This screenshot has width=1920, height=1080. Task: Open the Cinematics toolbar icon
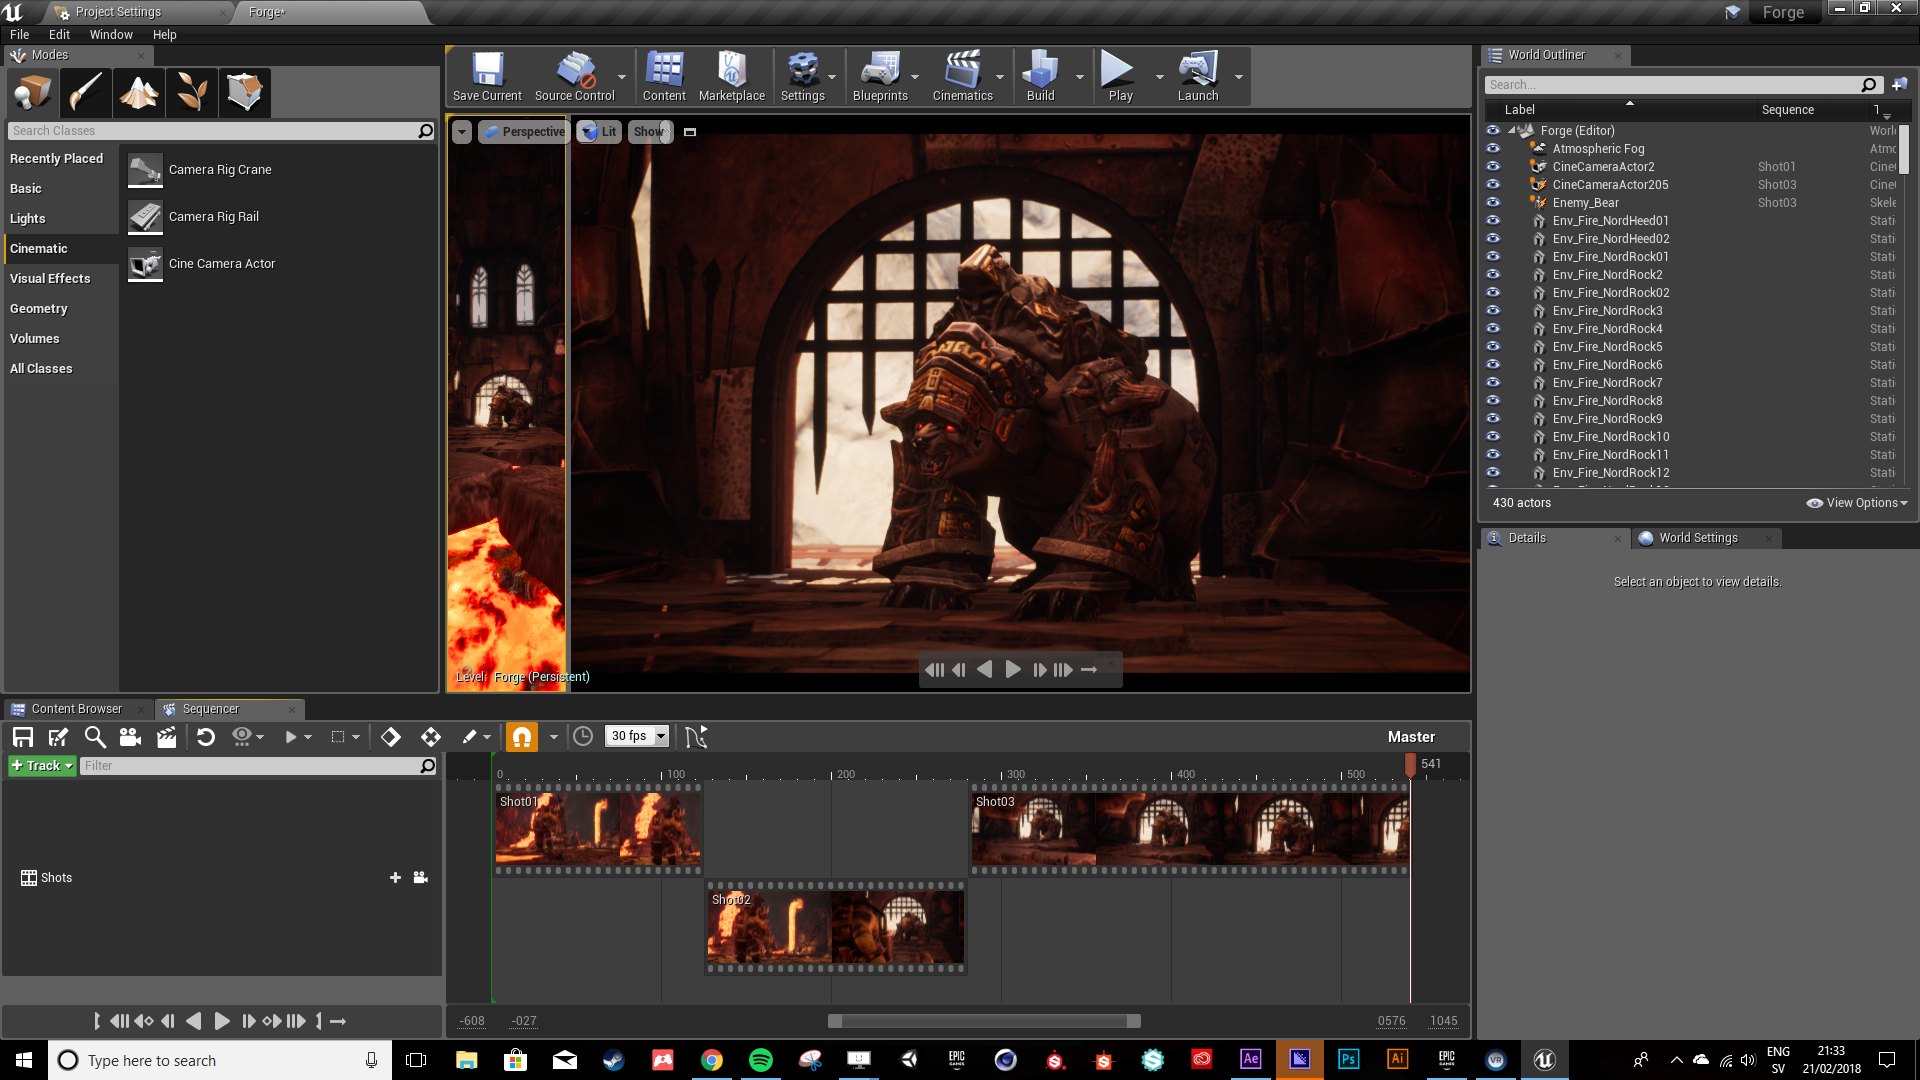[962, 77]
